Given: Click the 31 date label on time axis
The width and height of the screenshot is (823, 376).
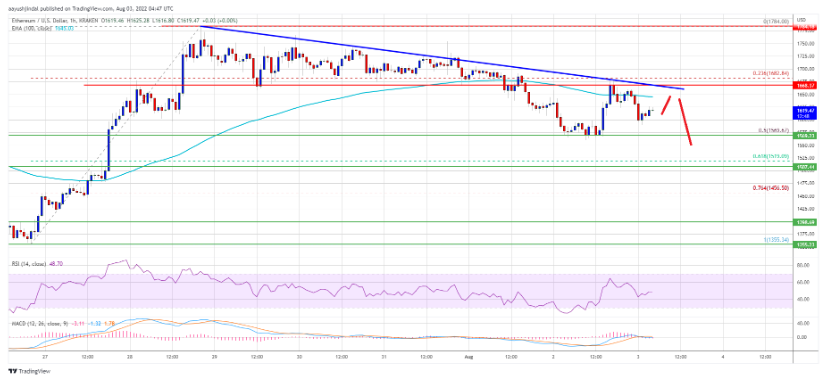Looking at the screenshot, I should [384, 357].
